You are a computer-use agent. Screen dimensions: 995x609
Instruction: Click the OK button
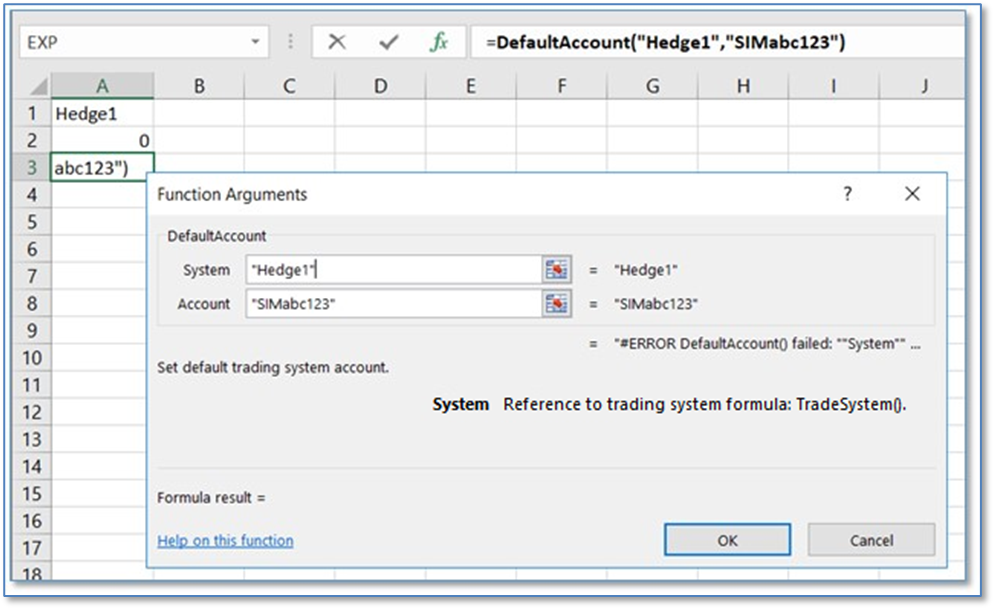[x=727, y=540]
